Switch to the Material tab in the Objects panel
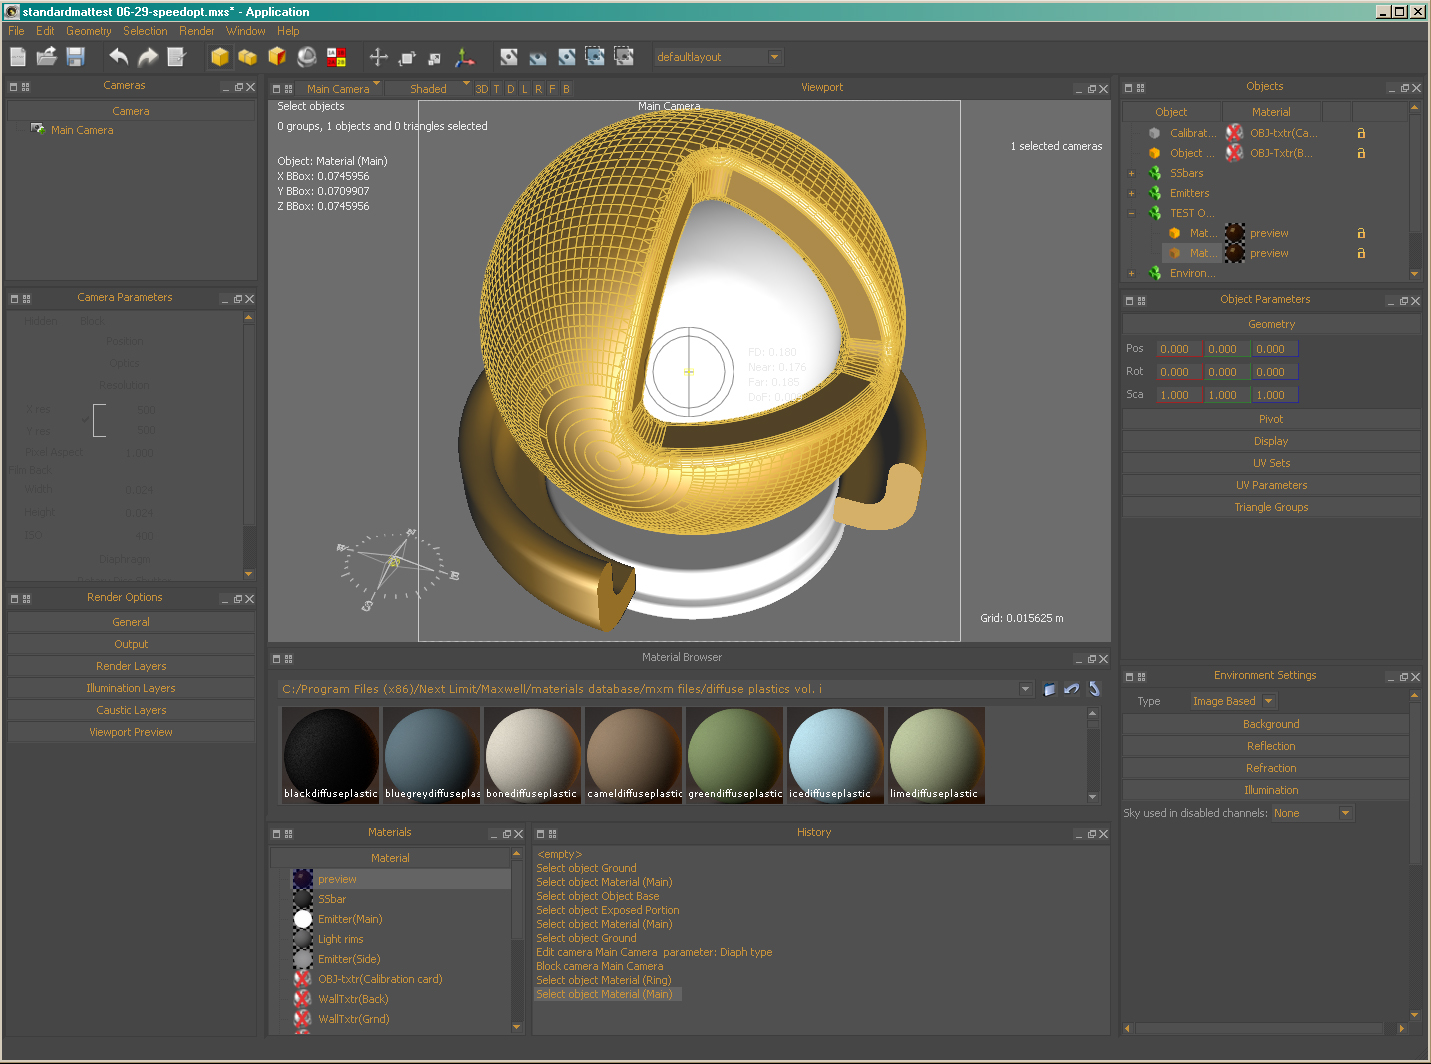This screenshot has height=1064, width=1431. pos(1271,111)
